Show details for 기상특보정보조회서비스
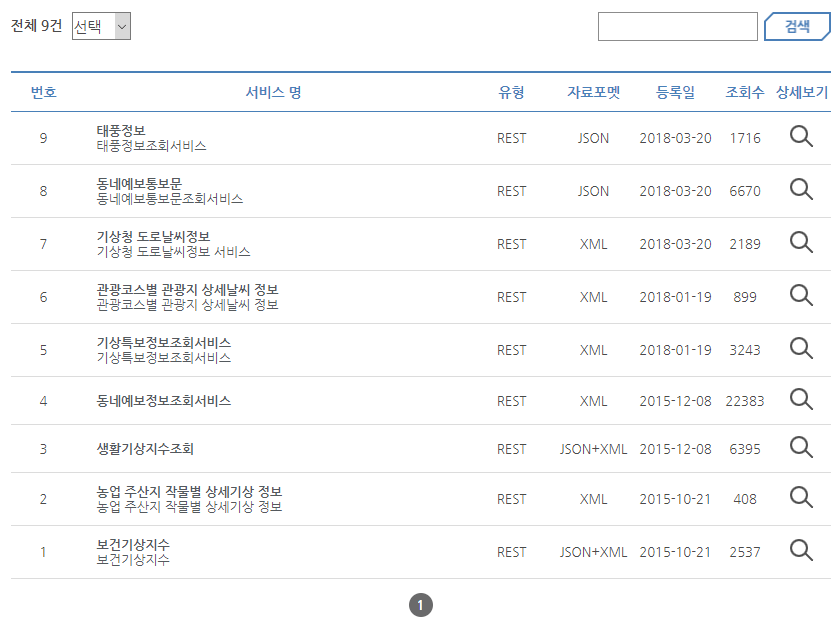The image size is (838, 623). (x=801, y=348)
